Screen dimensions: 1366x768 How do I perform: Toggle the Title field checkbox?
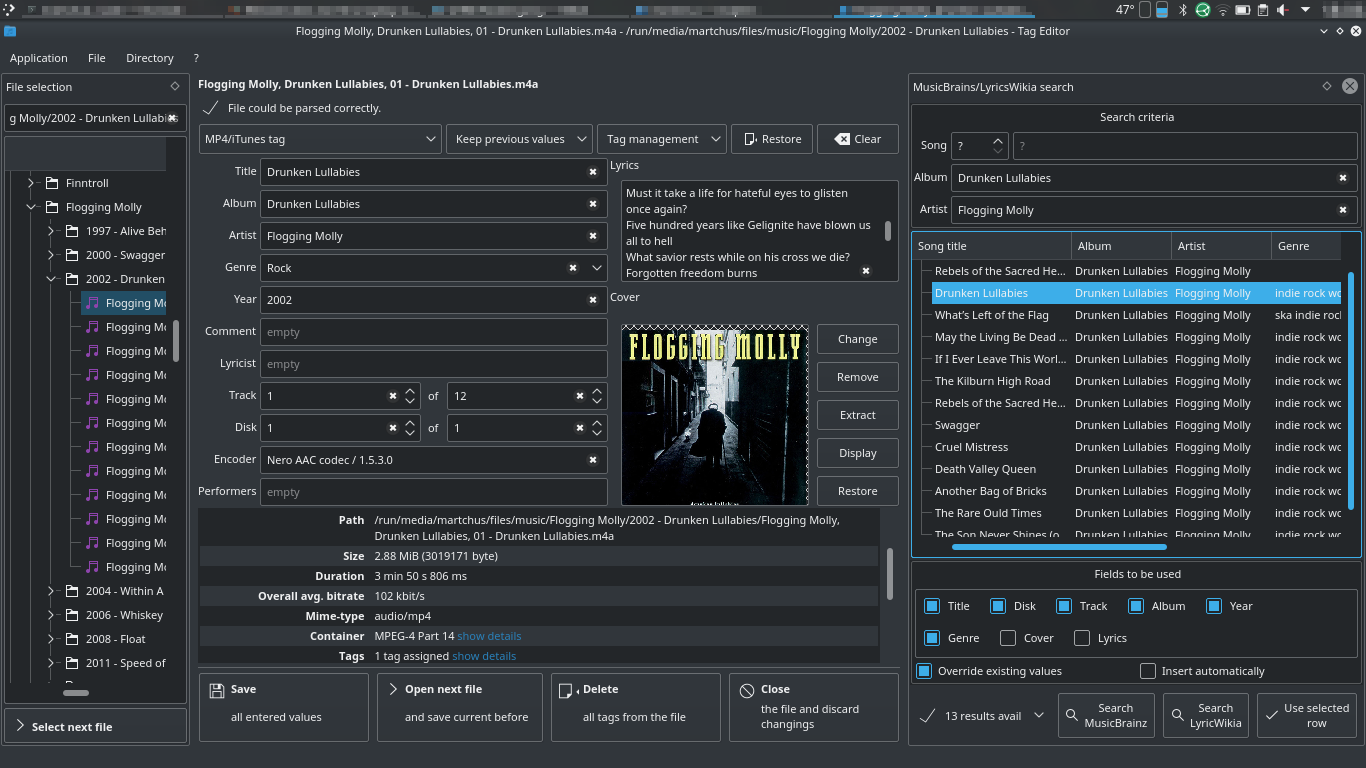tap(932, 606)
